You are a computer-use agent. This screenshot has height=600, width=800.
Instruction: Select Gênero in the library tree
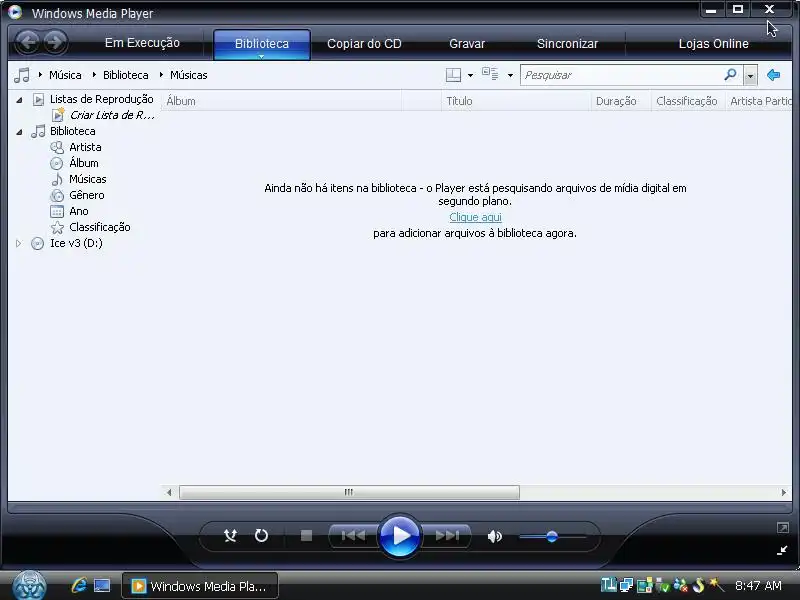(87, 195)
